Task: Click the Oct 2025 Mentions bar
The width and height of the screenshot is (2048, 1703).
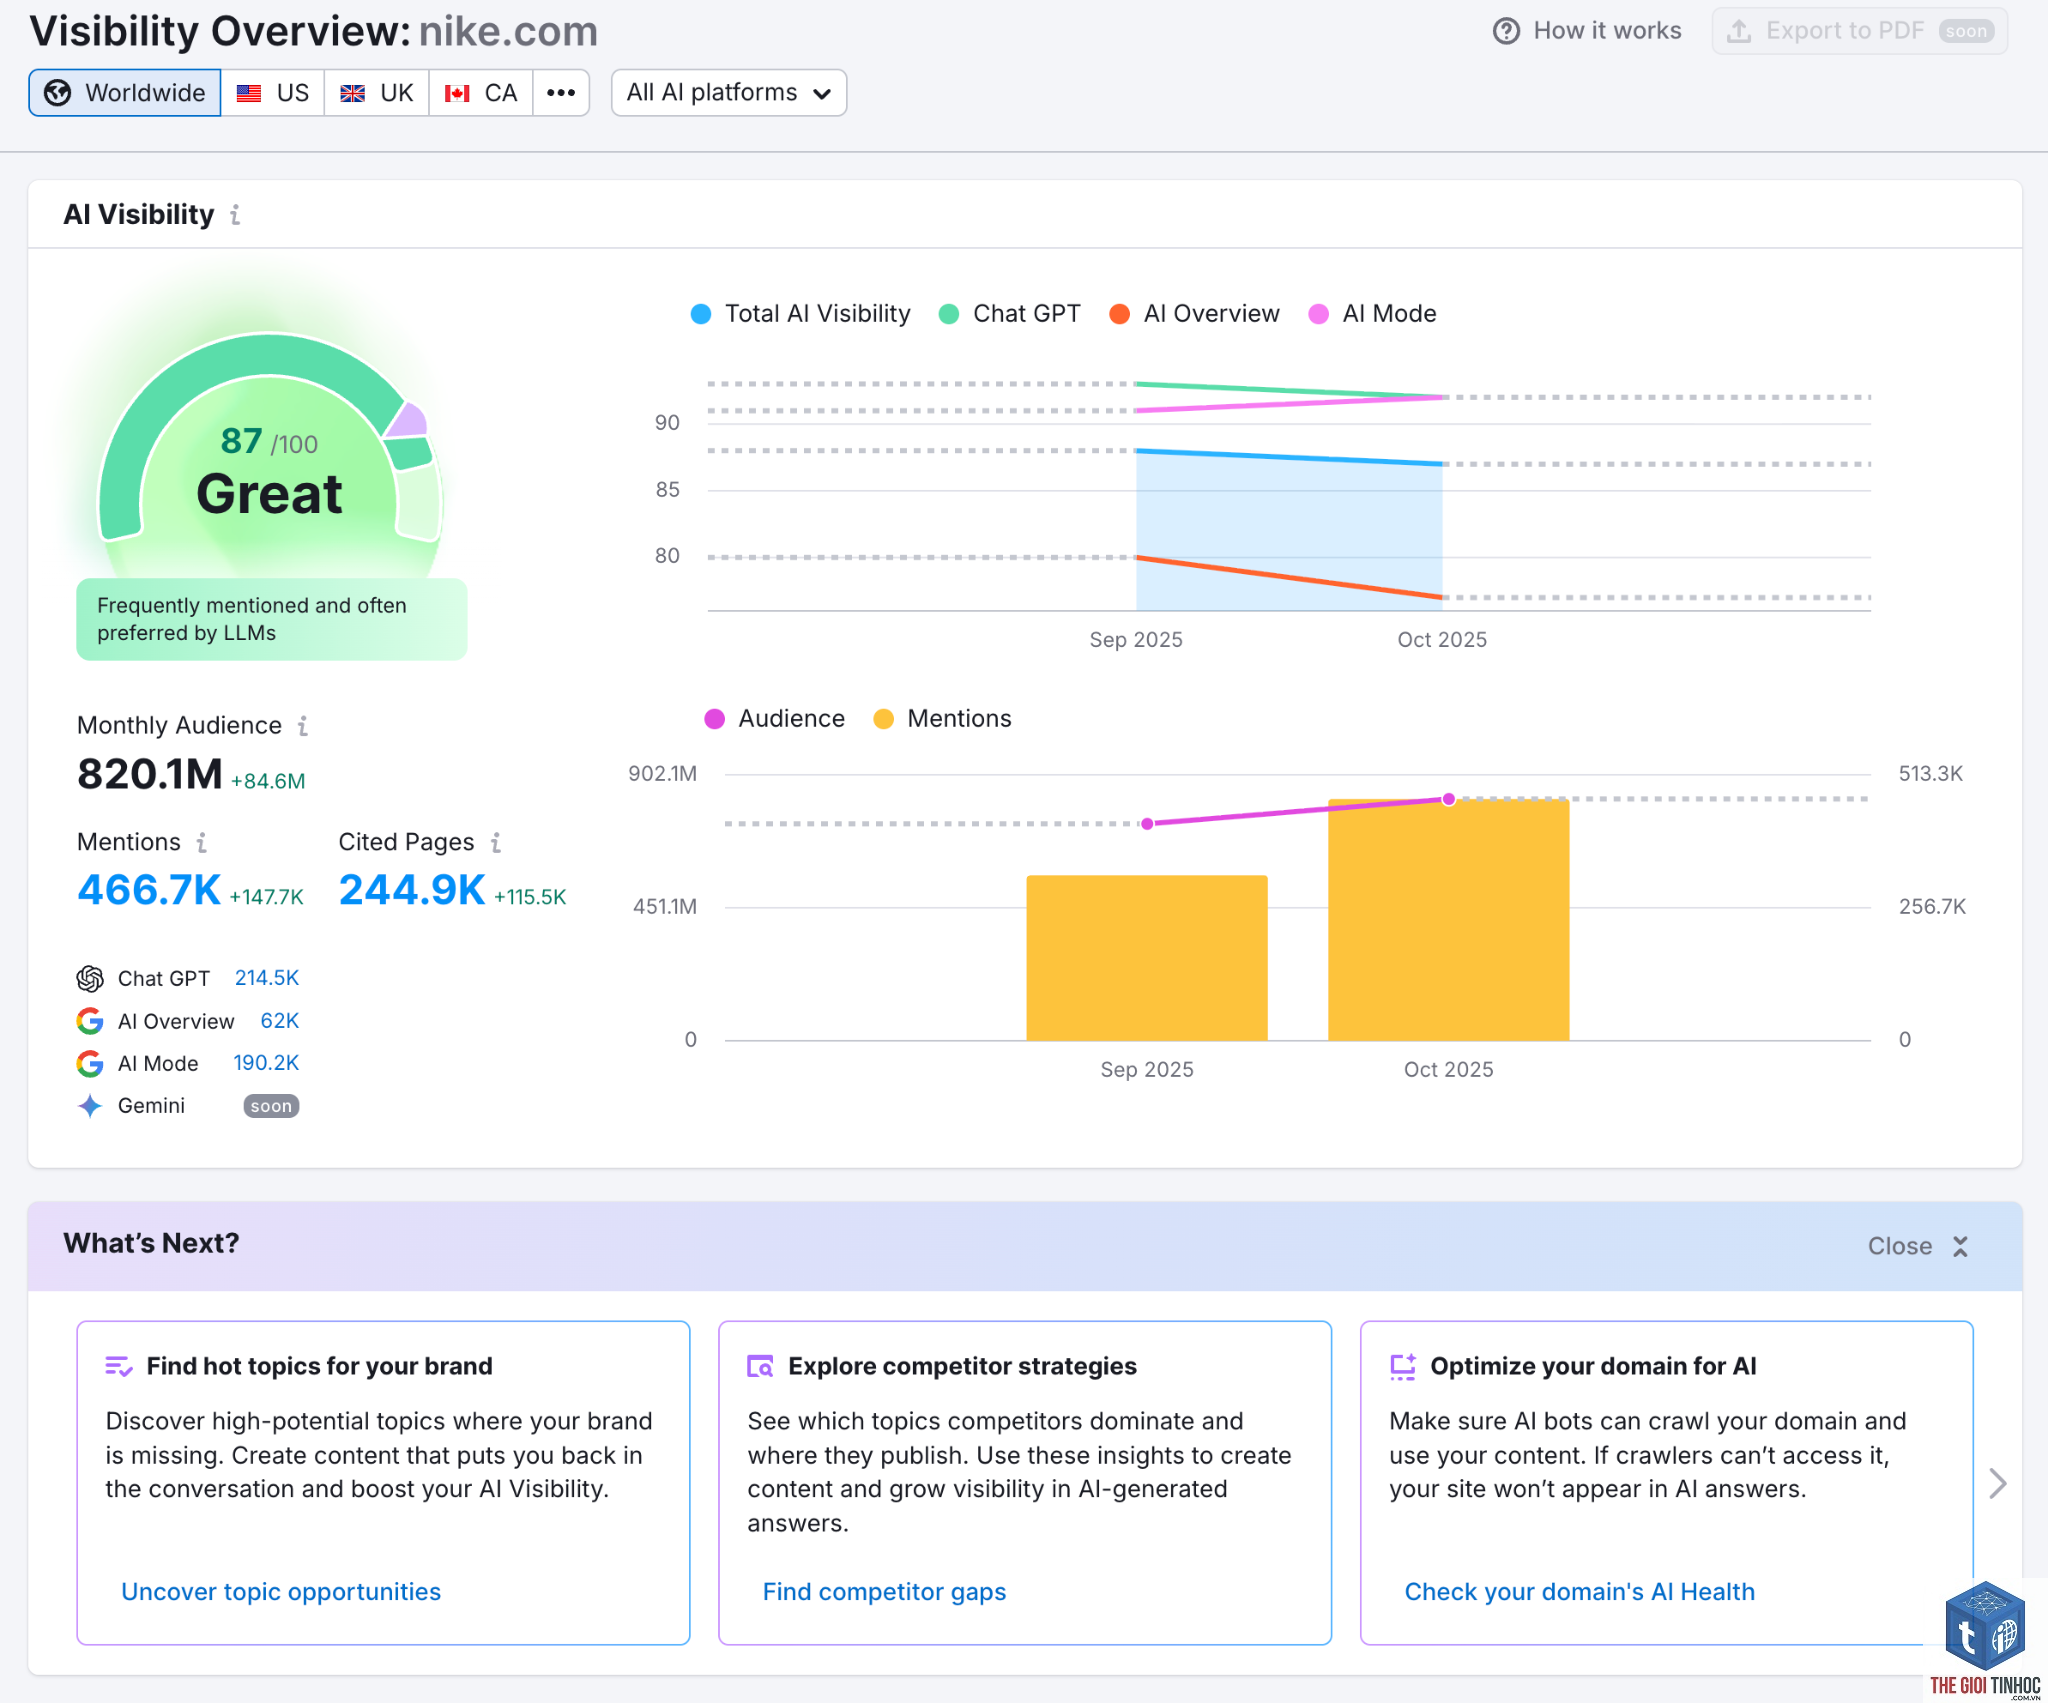Action: pyautogui.click(x=1449, y=920)
